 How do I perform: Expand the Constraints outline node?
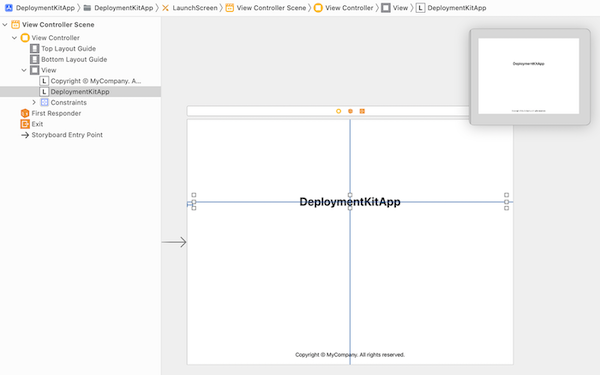[34, 102]
